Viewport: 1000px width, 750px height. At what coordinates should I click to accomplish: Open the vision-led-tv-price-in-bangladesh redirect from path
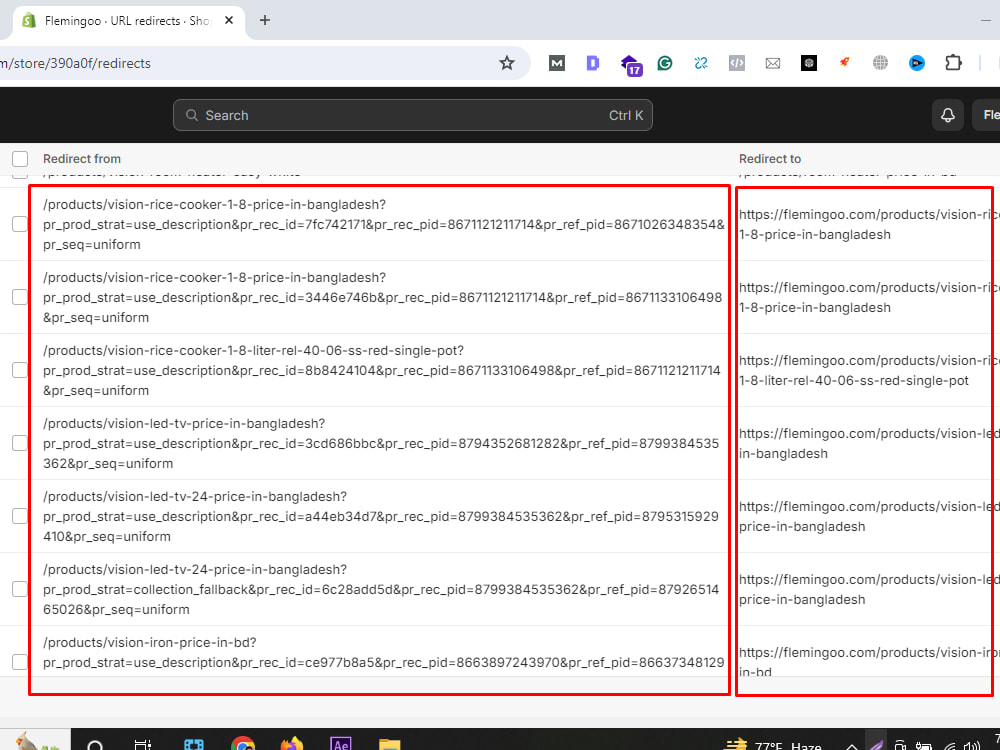[x=381, y=443]
